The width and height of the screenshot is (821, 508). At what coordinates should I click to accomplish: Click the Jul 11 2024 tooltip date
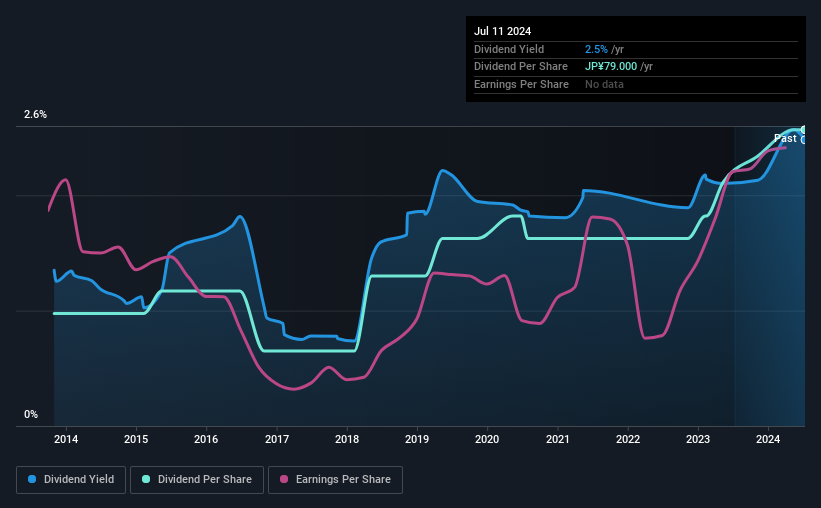coord(503,31)
